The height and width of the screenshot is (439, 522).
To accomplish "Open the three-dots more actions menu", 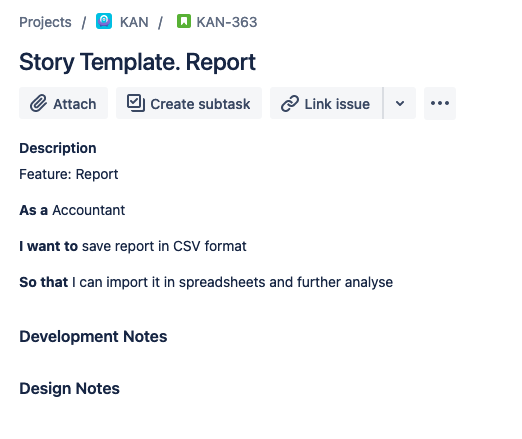I will tap(440, 103).
